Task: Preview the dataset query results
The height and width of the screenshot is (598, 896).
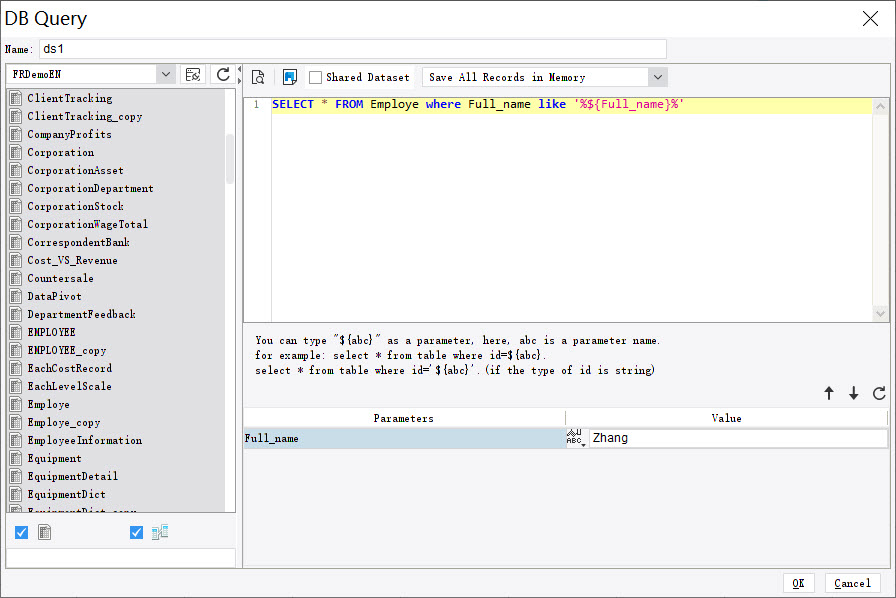Action: click(x=258, y=77)
